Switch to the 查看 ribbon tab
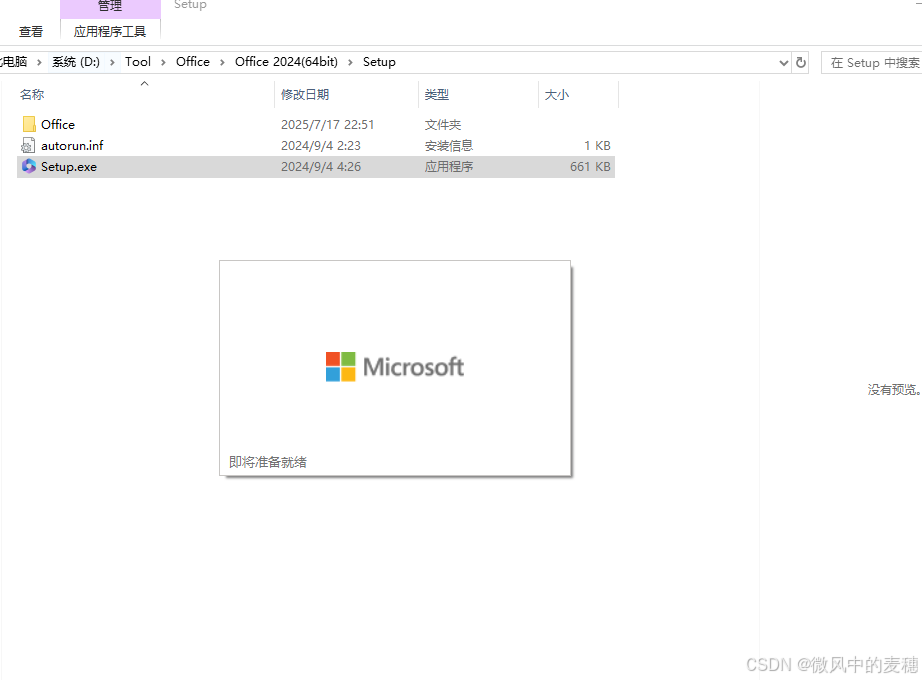The image size is (922, 680). tap(31, 32)
